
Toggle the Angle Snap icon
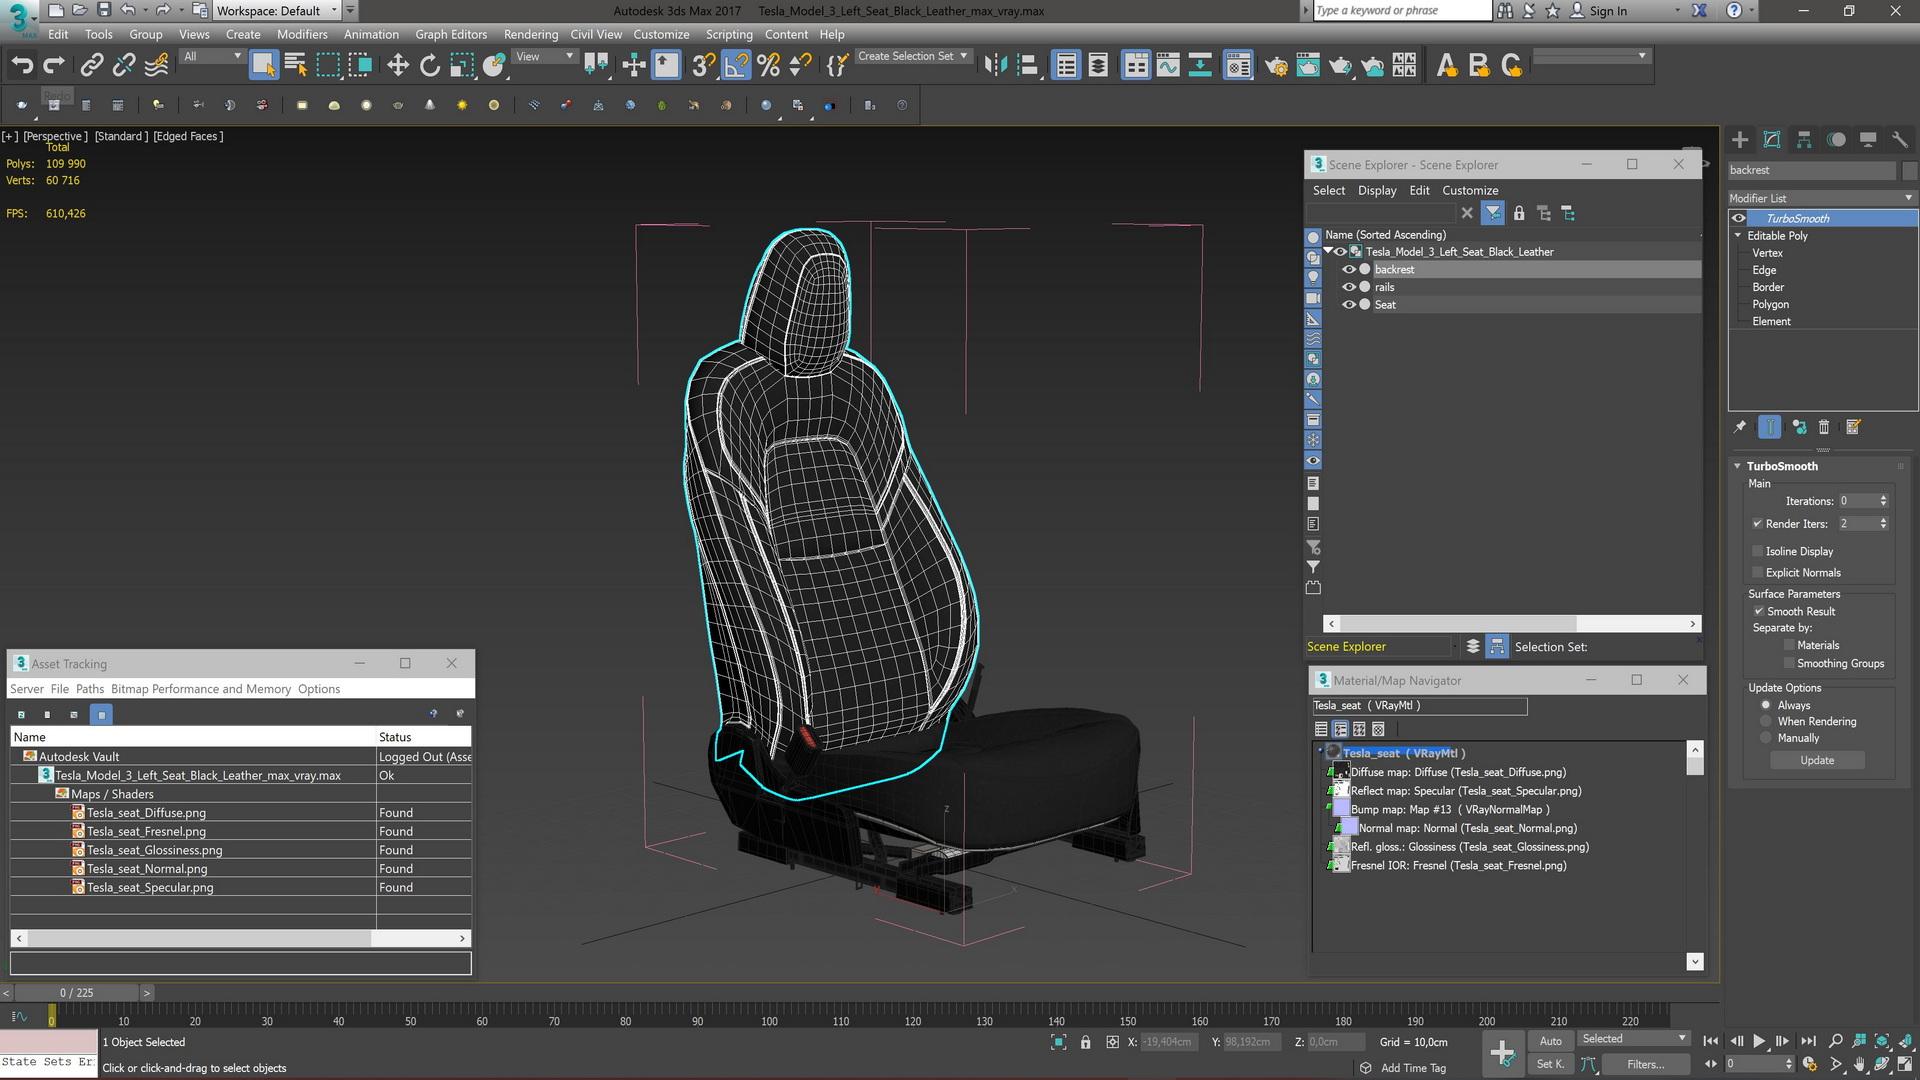point(736,66)
